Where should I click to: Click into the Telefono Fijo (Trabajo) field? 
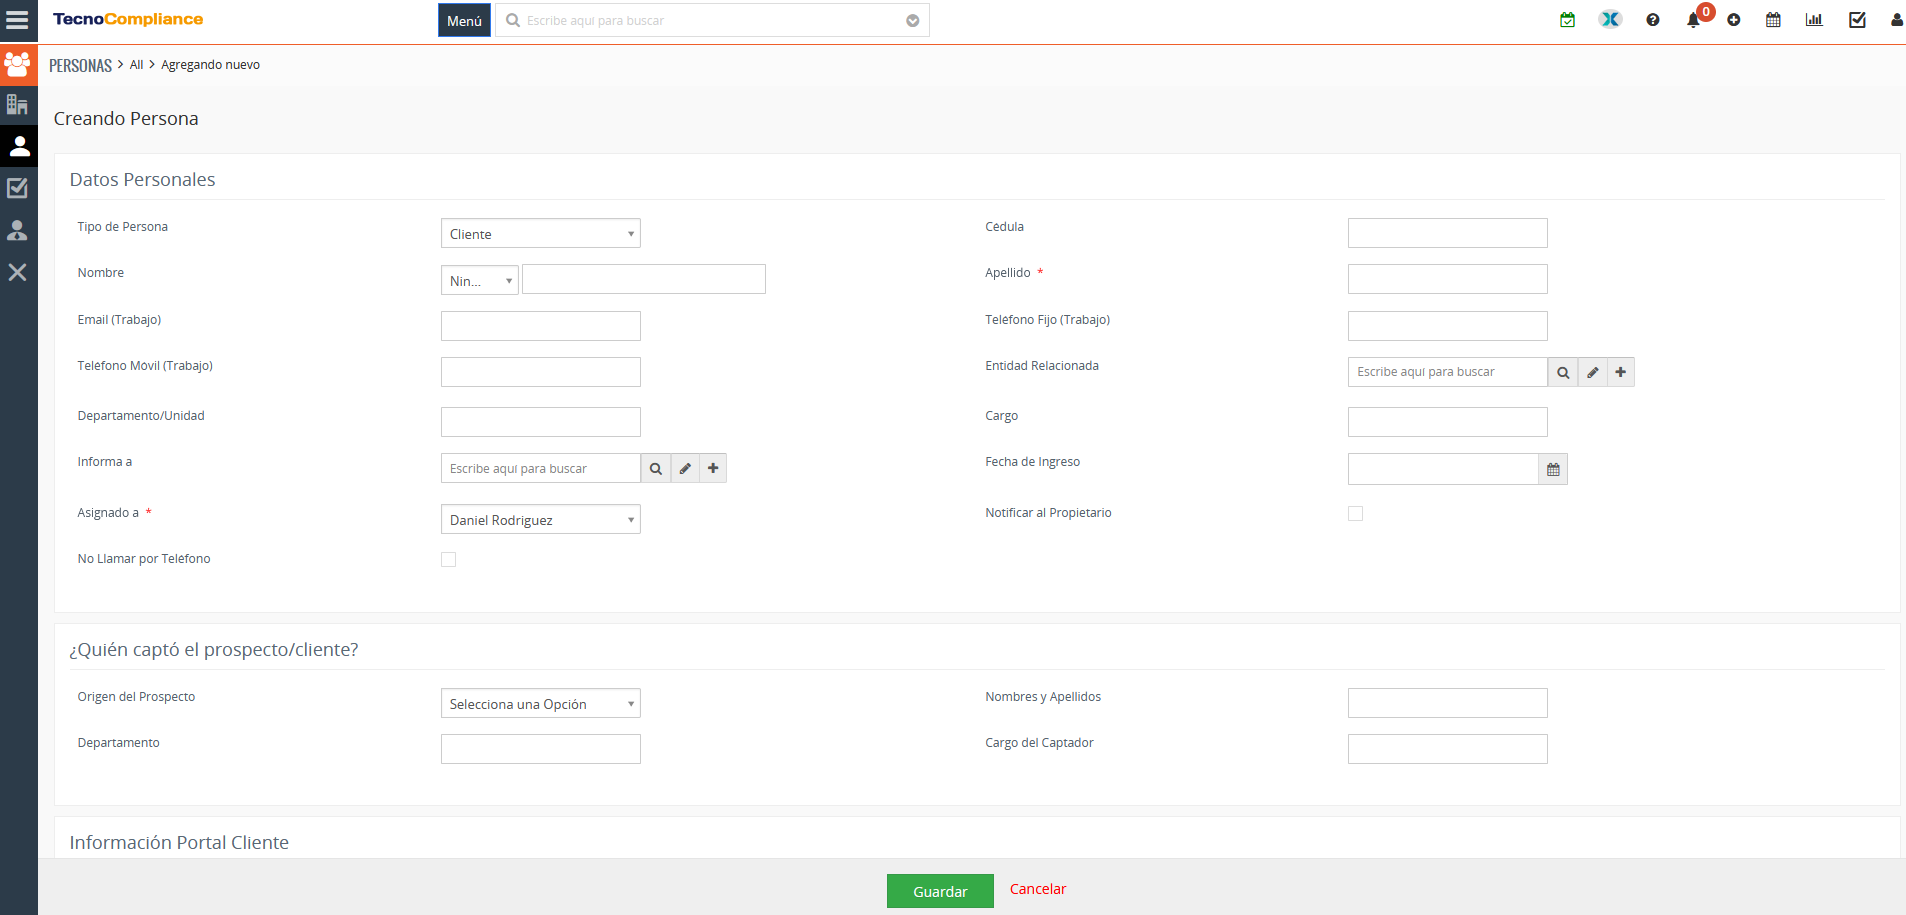tap(1447, 326)
